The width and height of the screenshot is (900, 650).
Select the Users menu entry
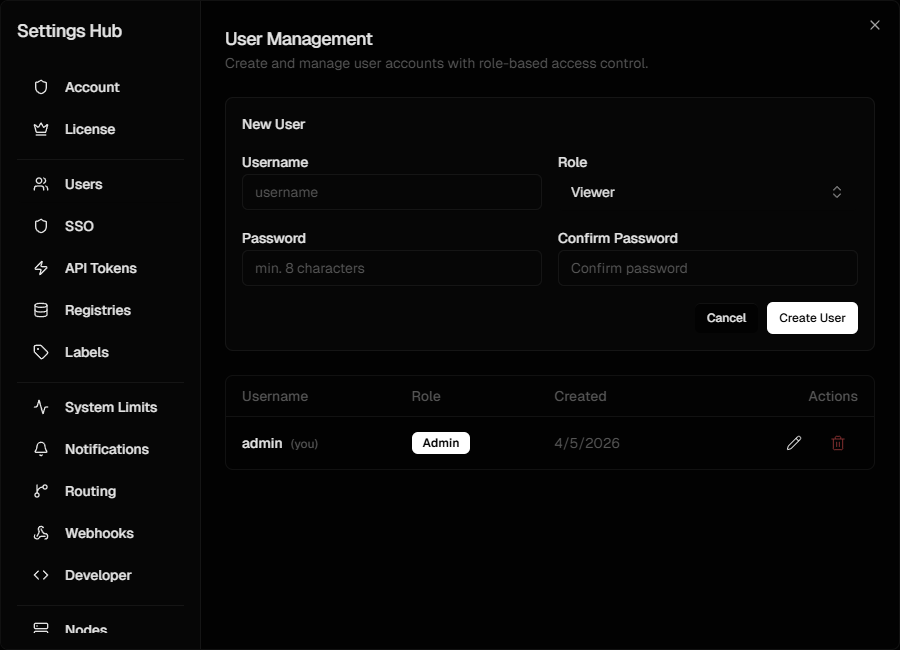click(x=100, y=184)
